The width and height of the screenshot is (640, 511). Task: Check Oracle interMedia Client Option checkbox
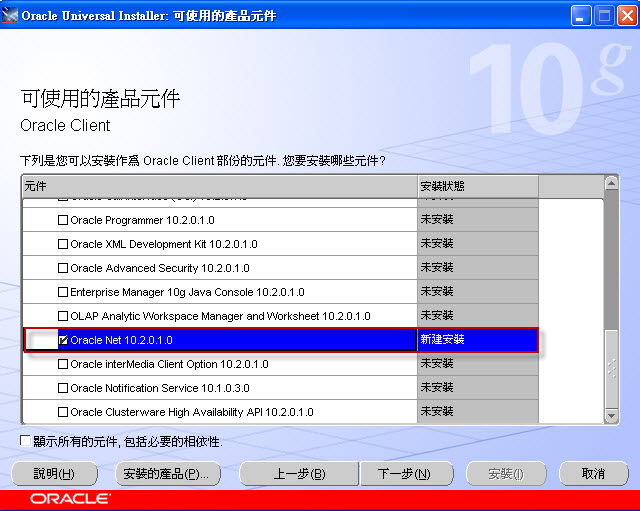tap(63, 364)
